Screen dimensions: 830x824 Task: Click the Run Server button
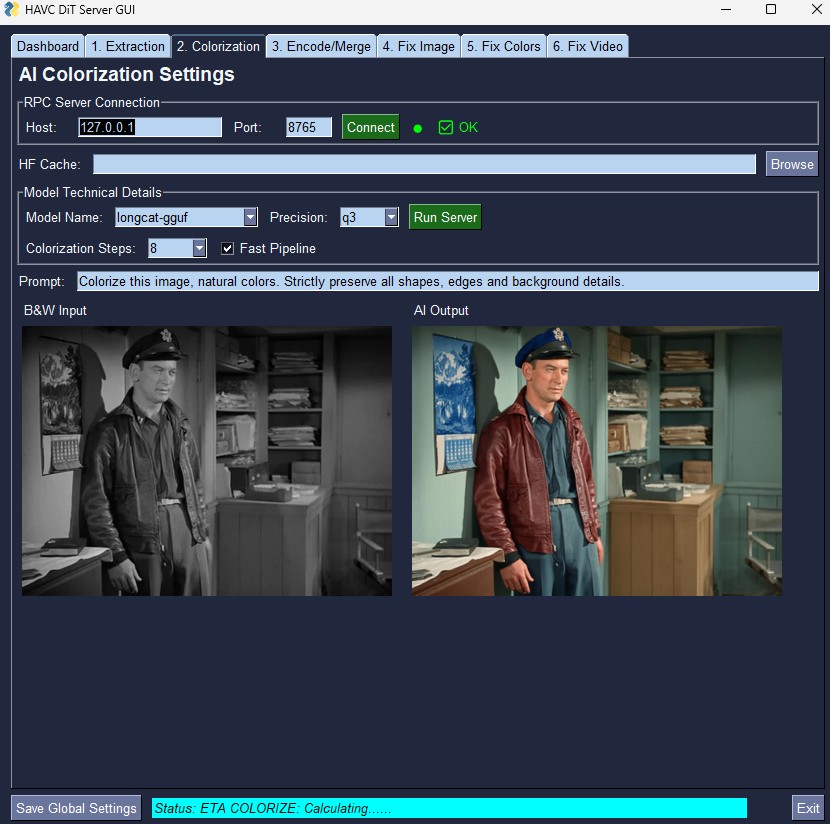coord(445,217)
